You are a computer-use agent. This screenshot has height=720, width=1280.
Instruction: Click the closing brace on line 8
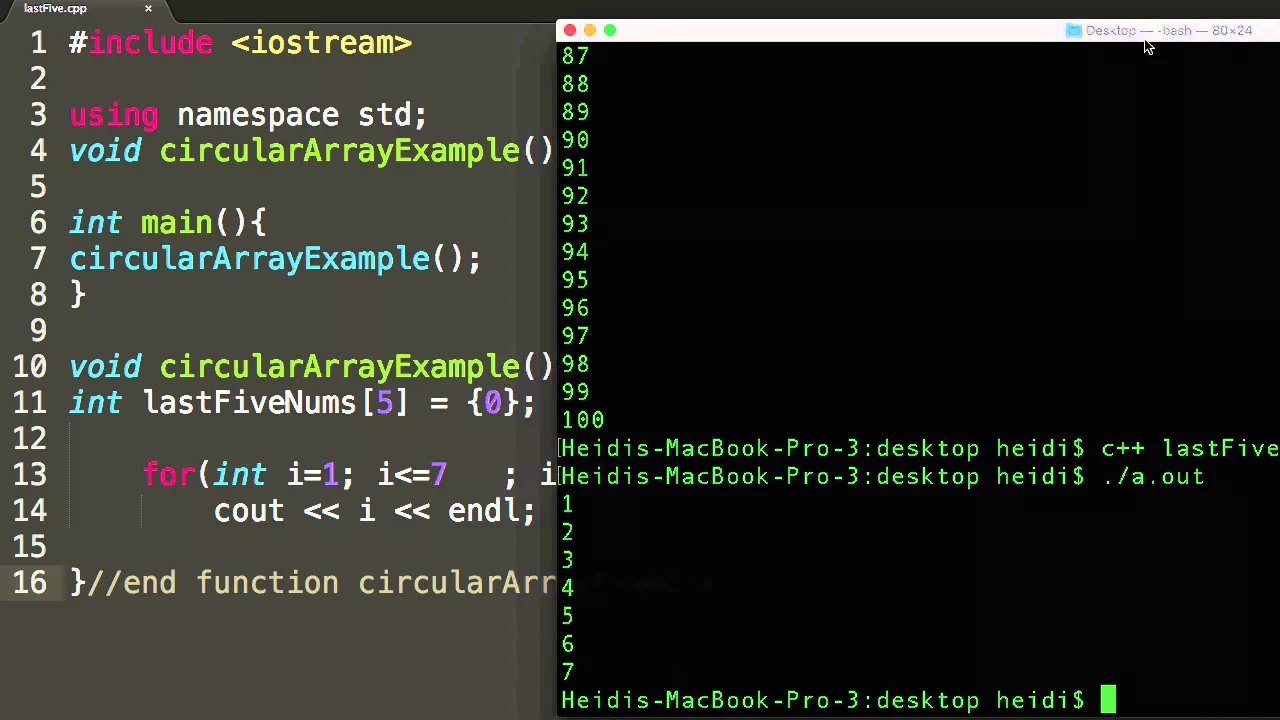[x=78, y=295]
